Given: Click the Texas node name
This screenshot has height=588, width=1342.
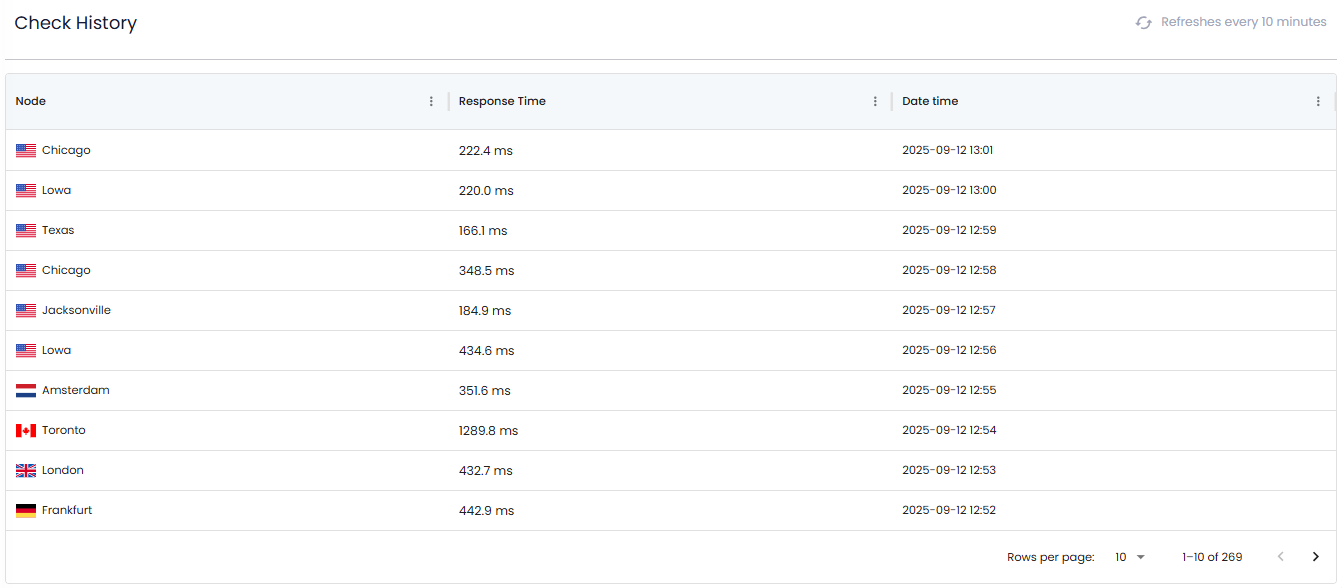Looking at the screenshot, I should [x=58, y=230].
